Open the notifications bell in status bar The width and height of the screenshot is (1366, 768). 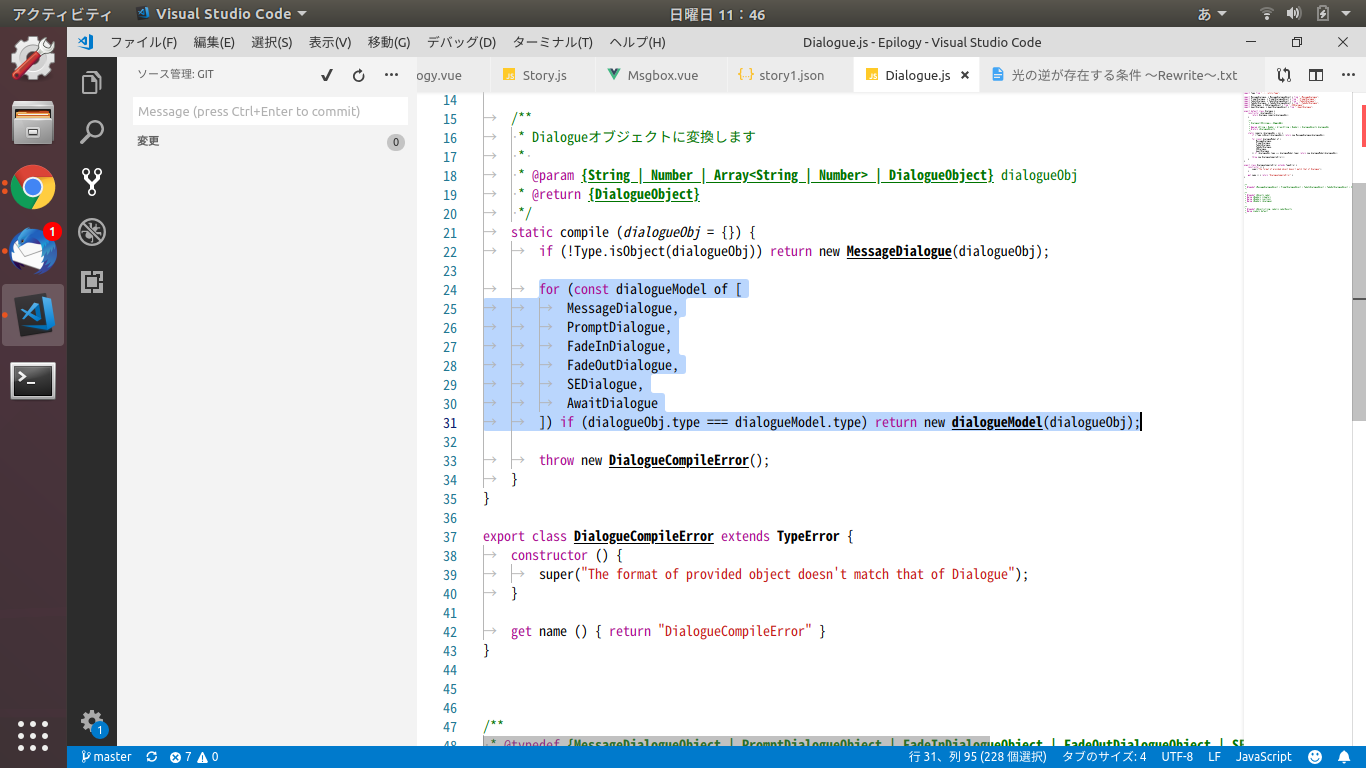1345,757
